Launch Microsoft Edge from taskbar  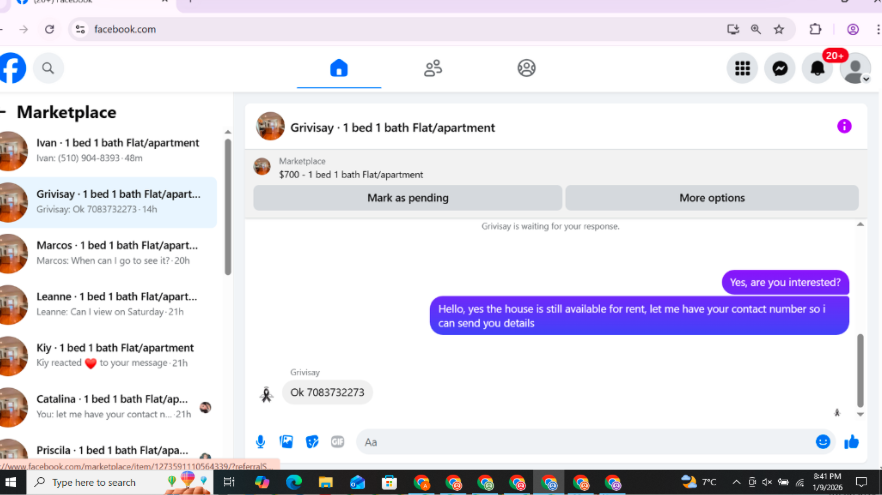pyautogui.click(x=294, y=482)
